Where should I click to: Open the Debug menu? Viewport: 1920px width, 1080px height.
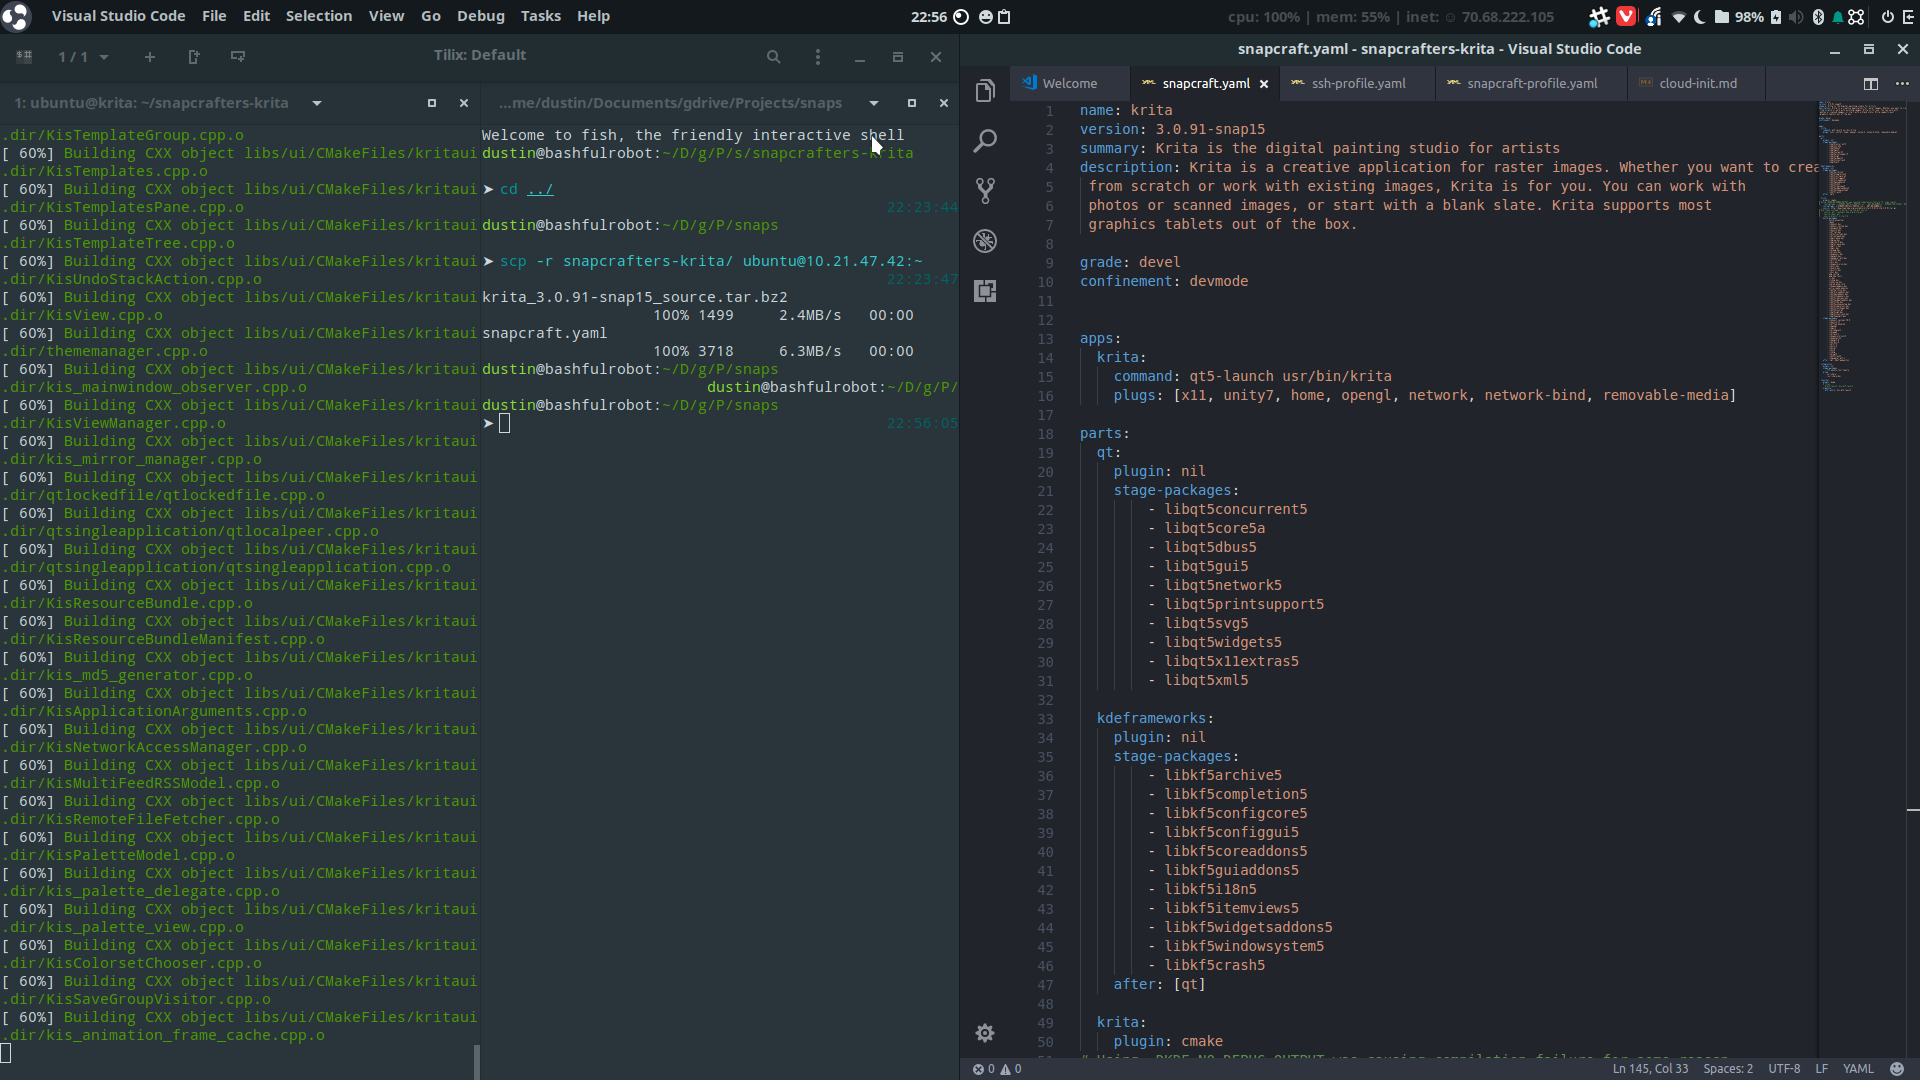point(481,16)
